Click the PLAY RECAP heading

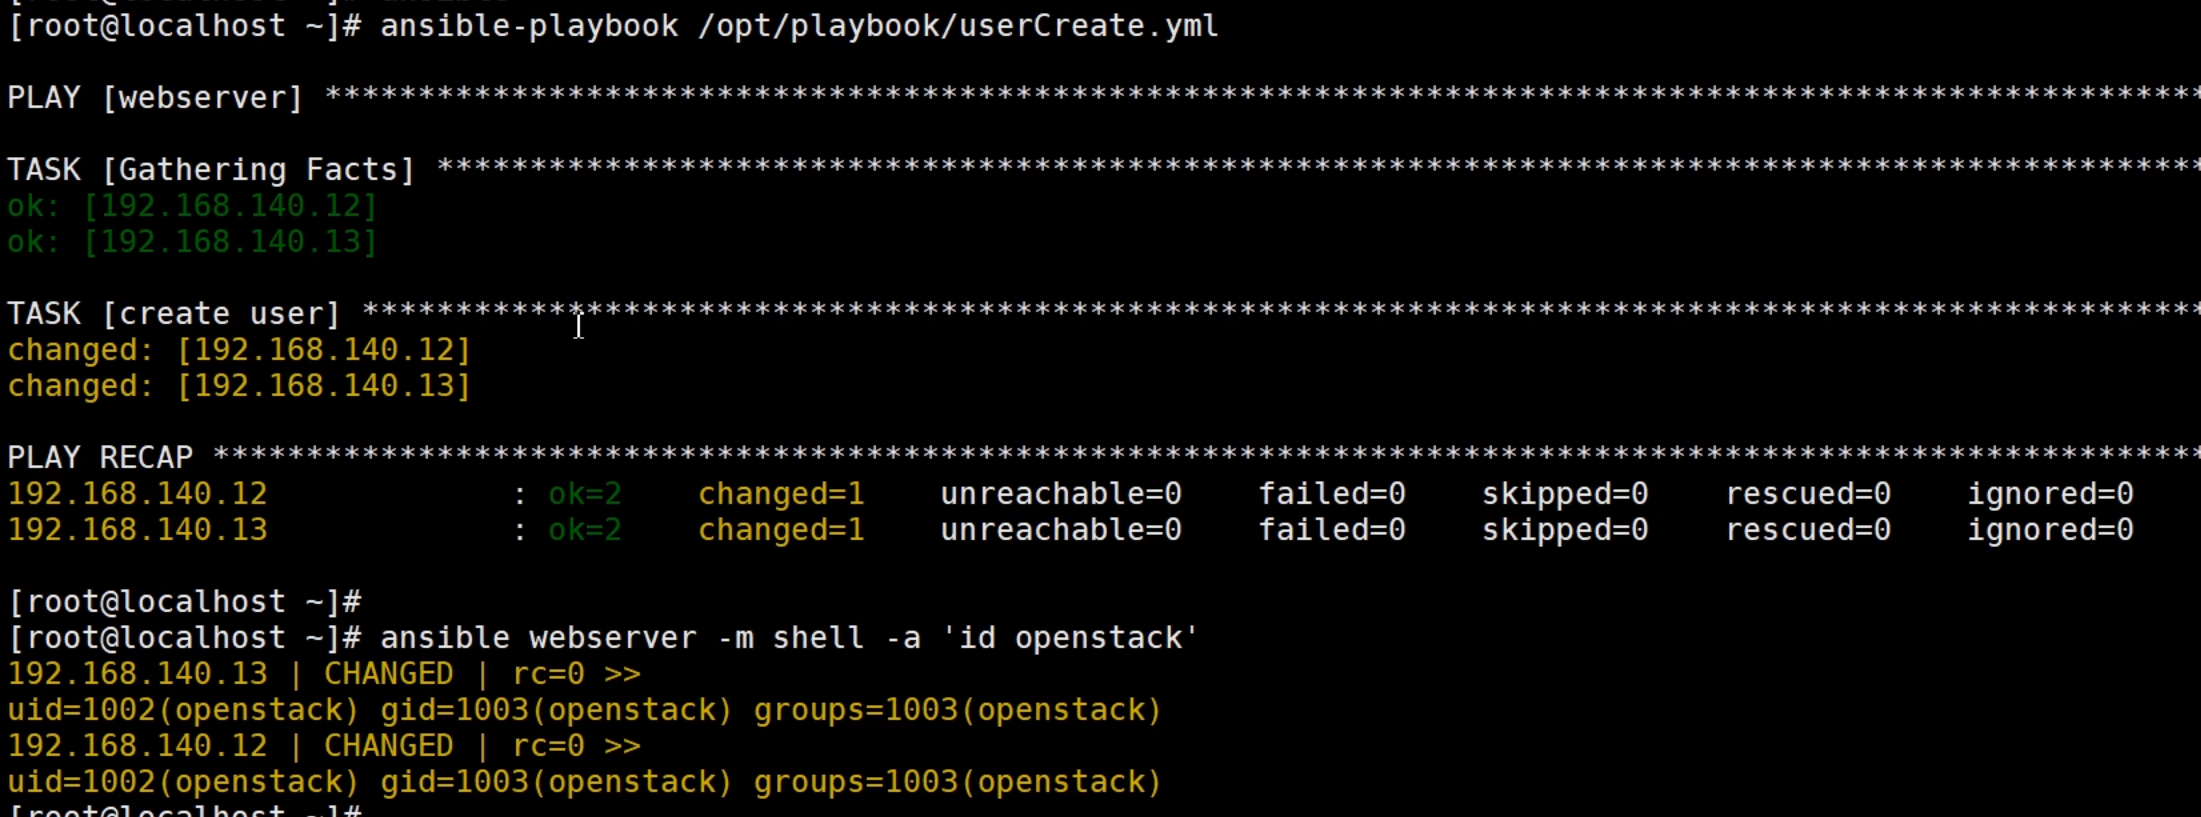(100, 458)
